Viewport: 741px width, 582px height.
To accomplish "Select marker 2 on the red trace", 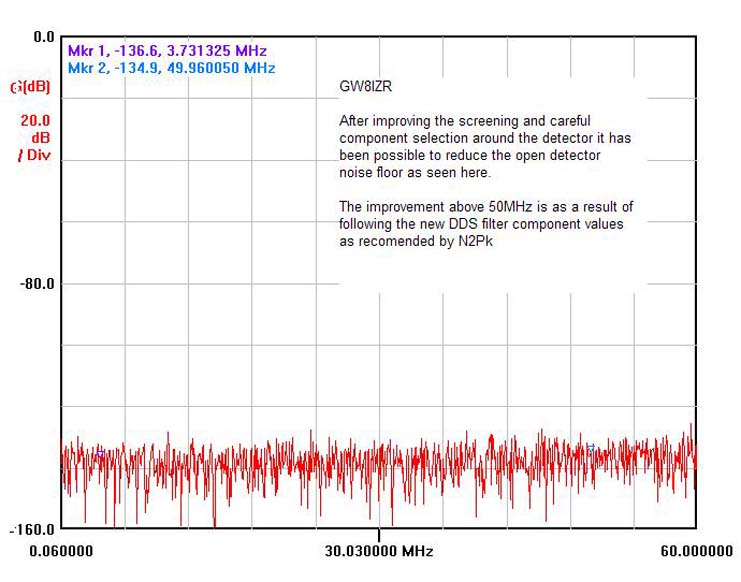I will pos(590,448).
